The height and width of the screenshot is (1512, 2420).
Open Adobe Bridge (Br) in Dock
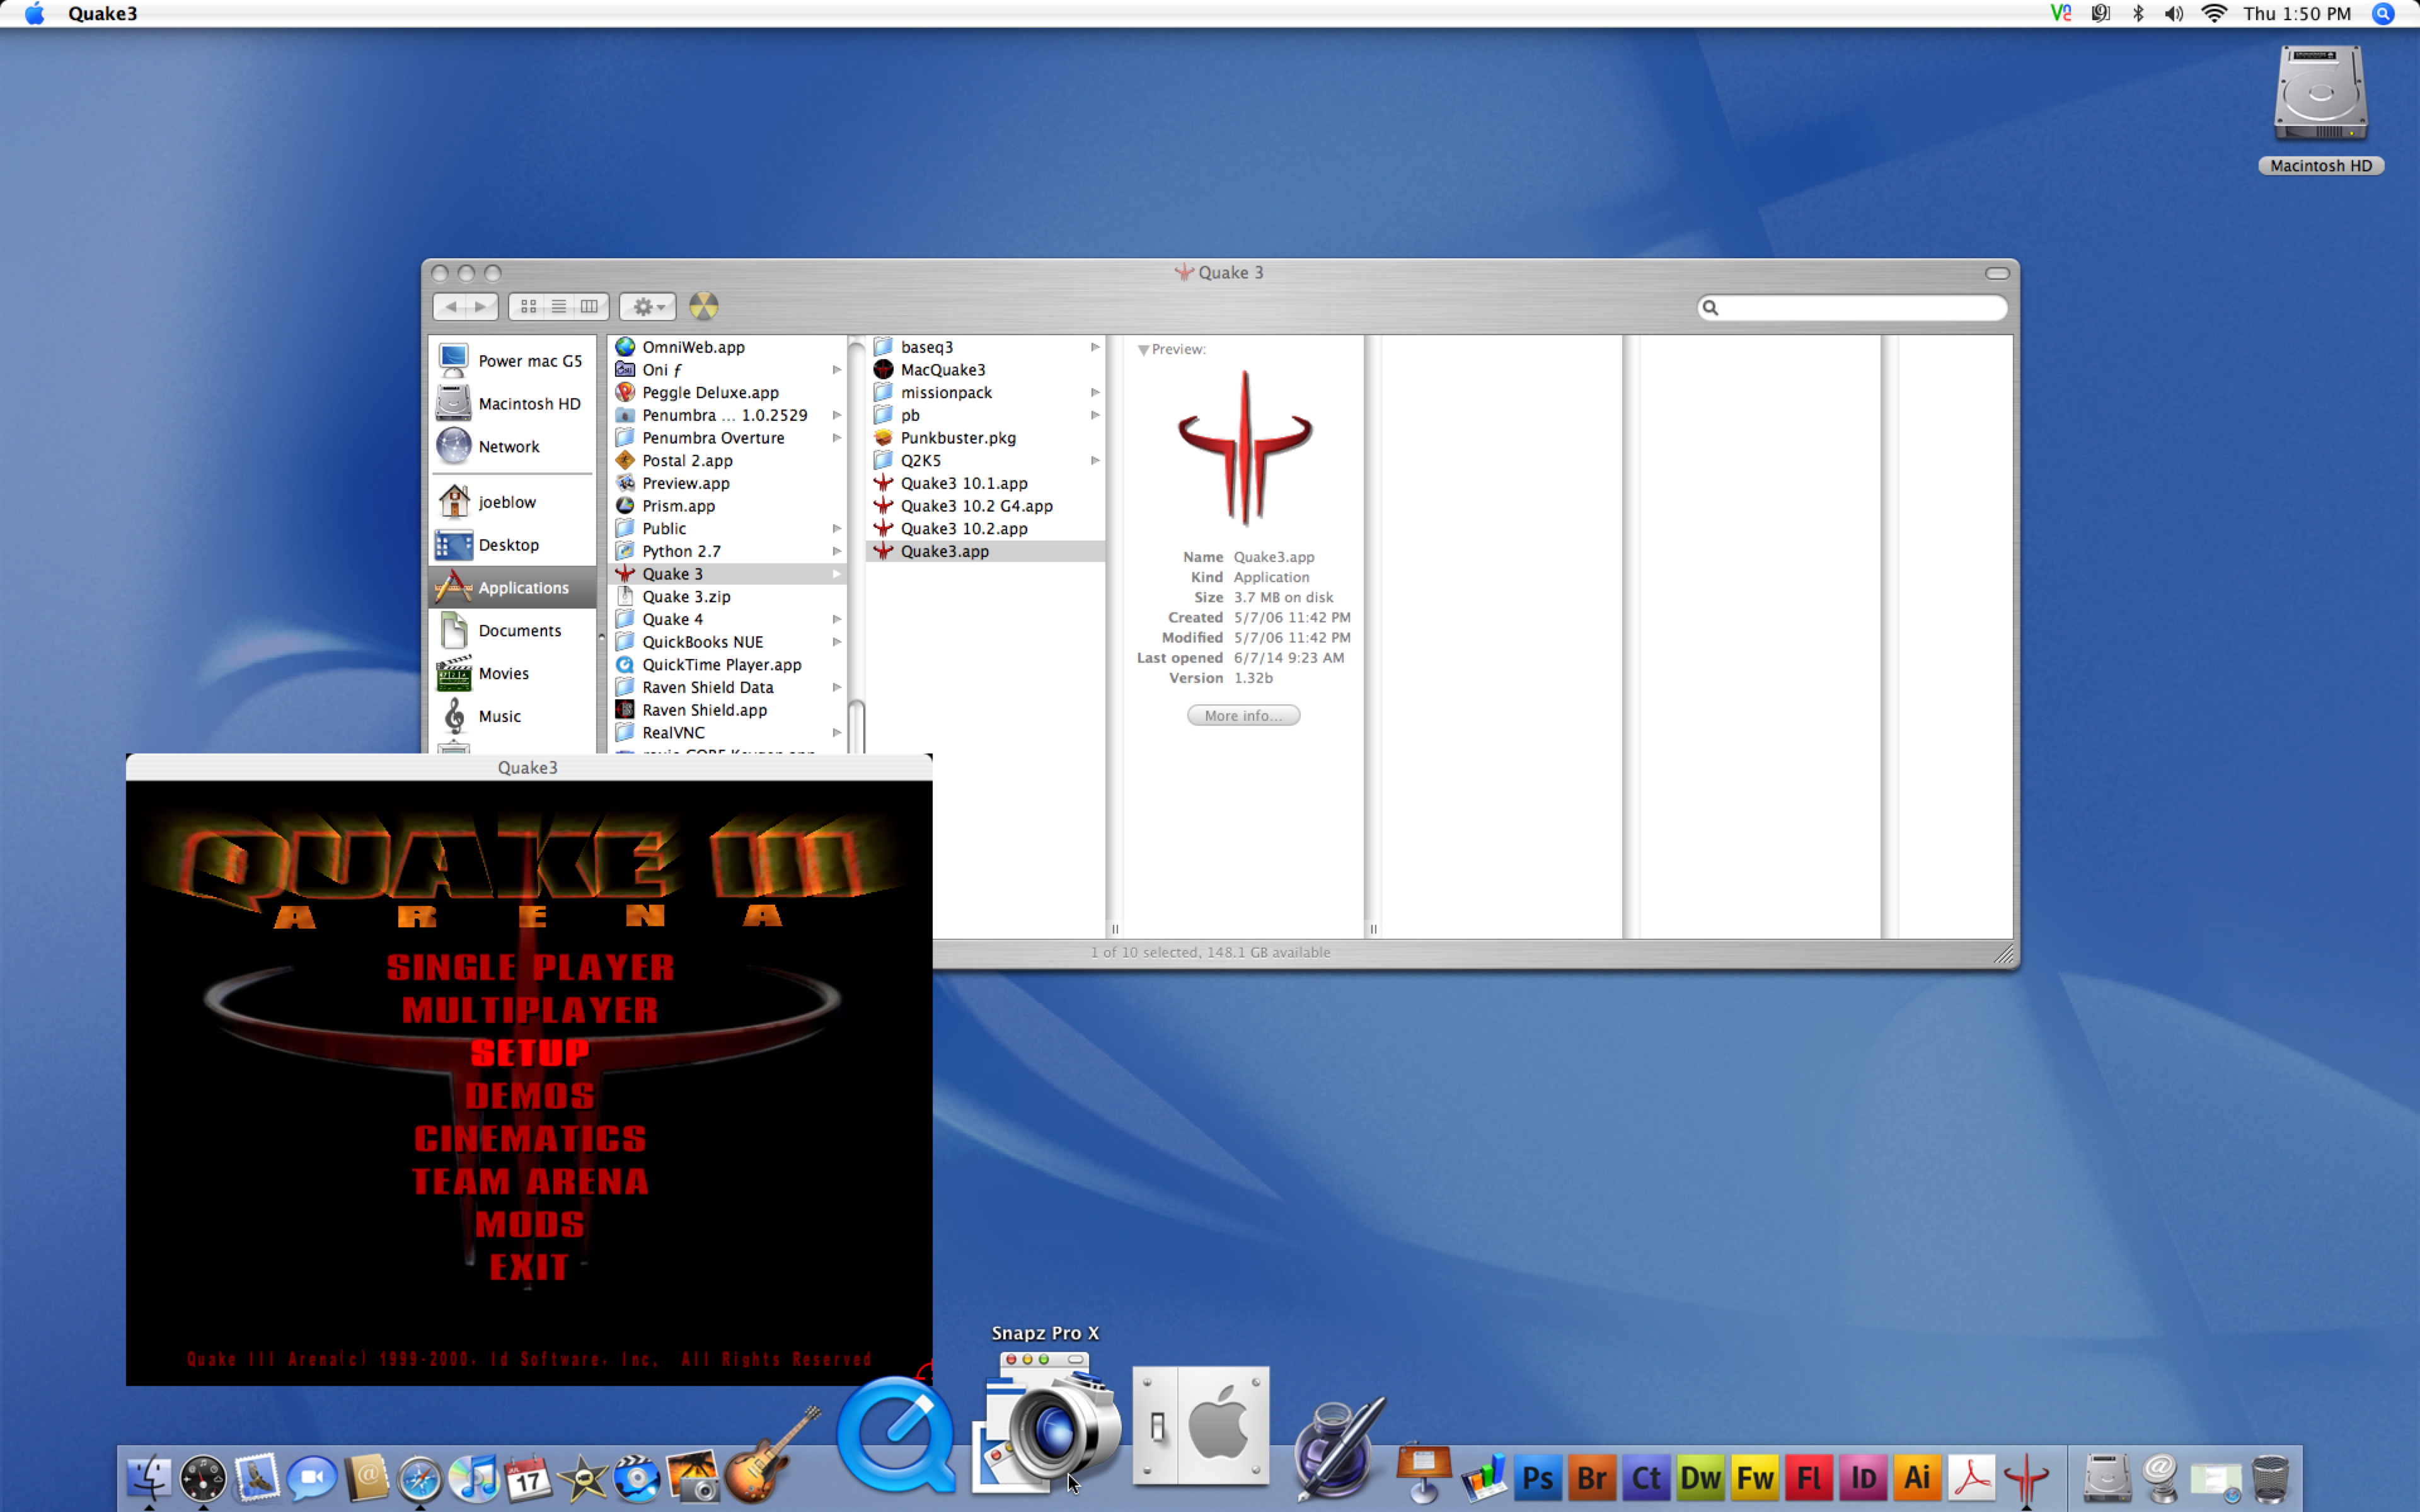tap(1592, 1477)
